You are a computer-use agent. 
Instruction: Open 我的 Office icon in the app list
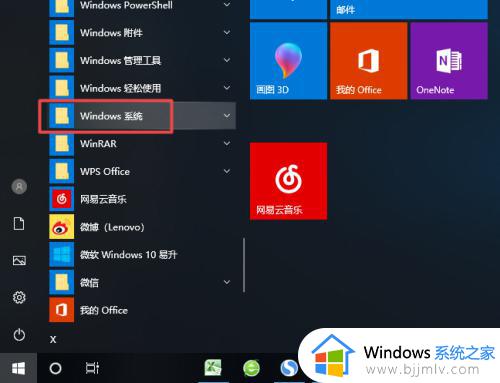pyautogui.click(x=62, y=310)
